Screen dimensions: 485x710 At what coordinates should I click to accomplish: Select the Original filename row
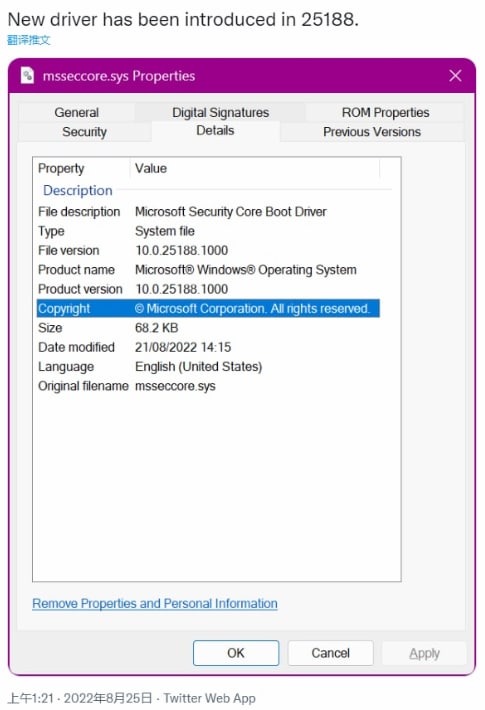pyautogui.click(x=208, y=386)
